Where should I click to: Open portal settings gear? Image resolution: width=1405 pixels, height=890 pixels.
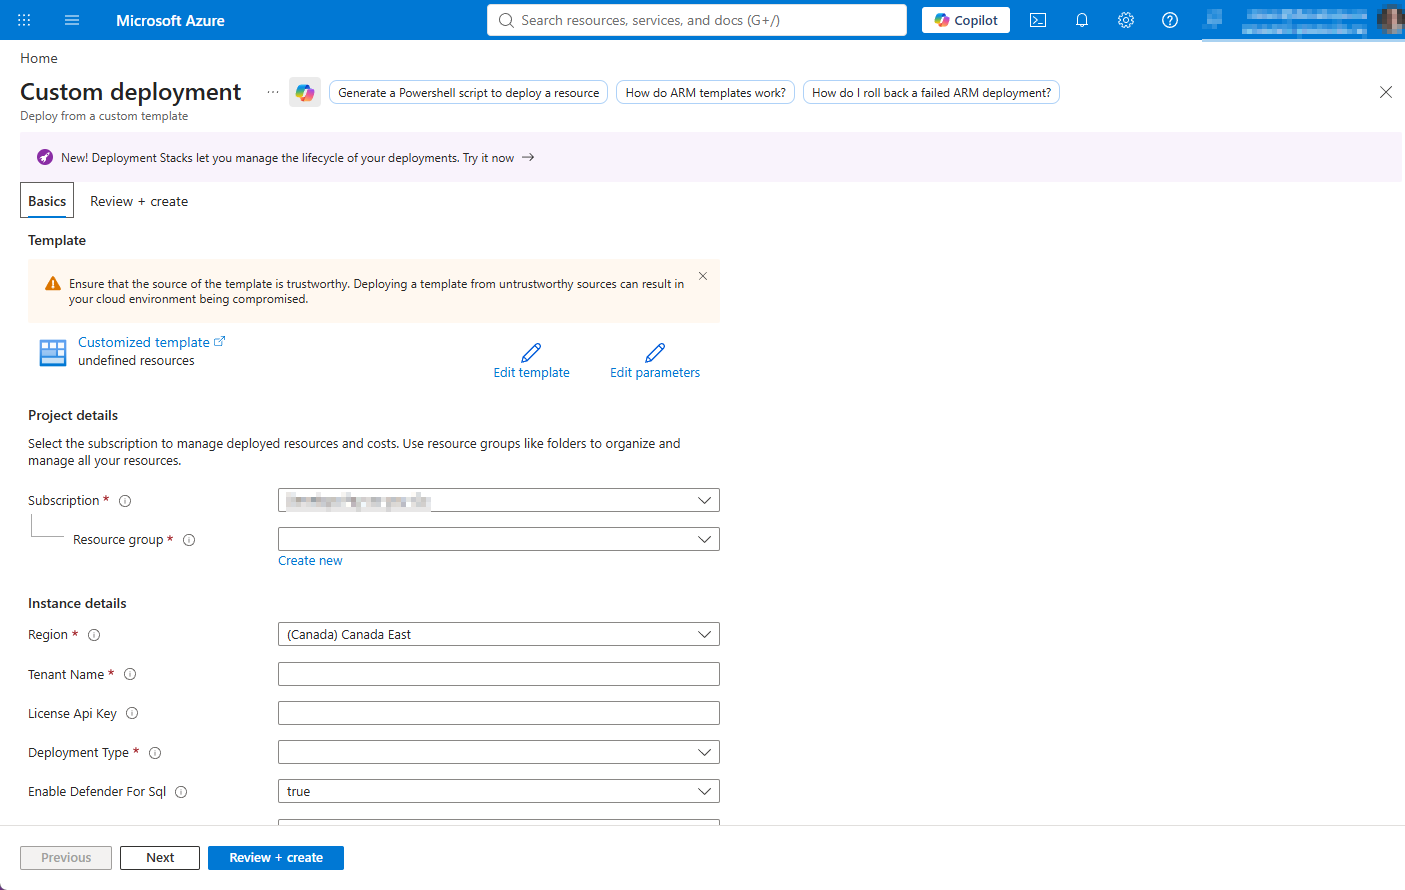coord(1126,20)
